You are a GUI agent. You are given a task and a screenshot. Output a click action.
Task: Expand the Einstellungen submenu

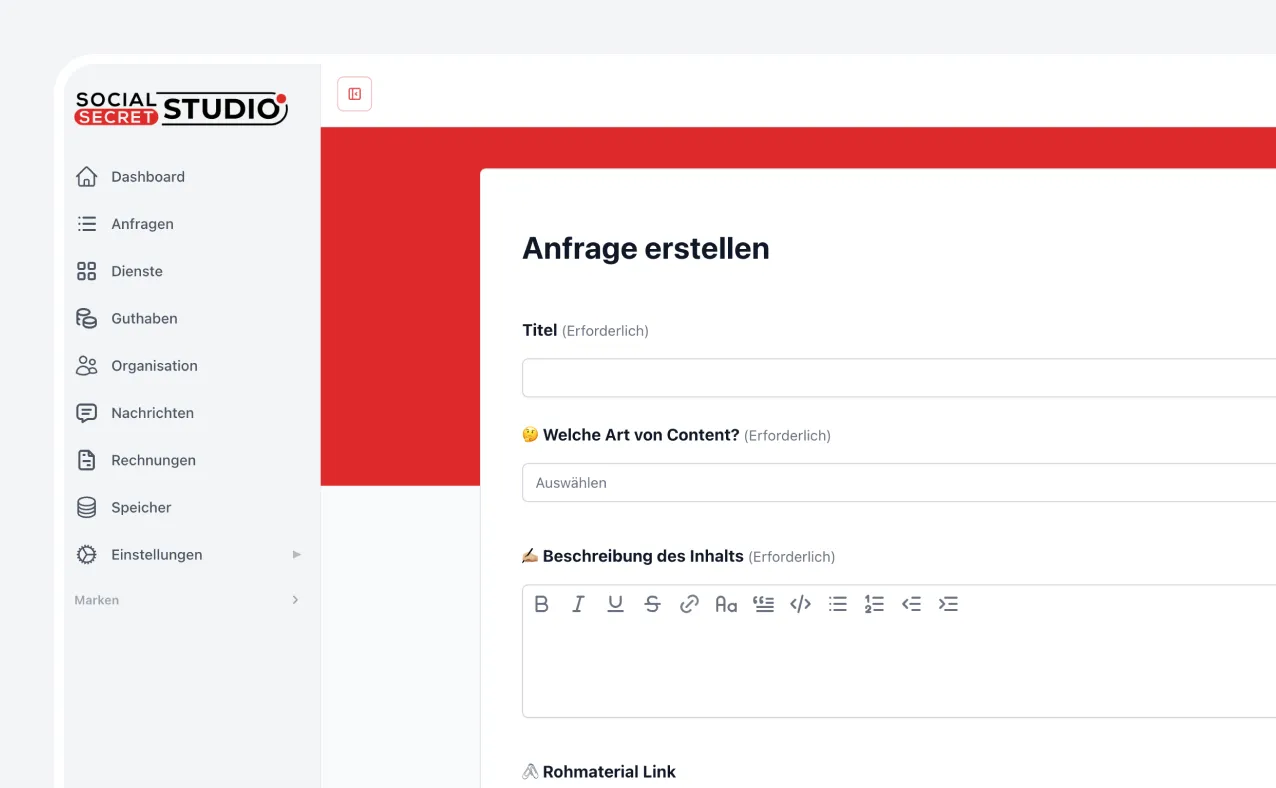tap(156, 554)
